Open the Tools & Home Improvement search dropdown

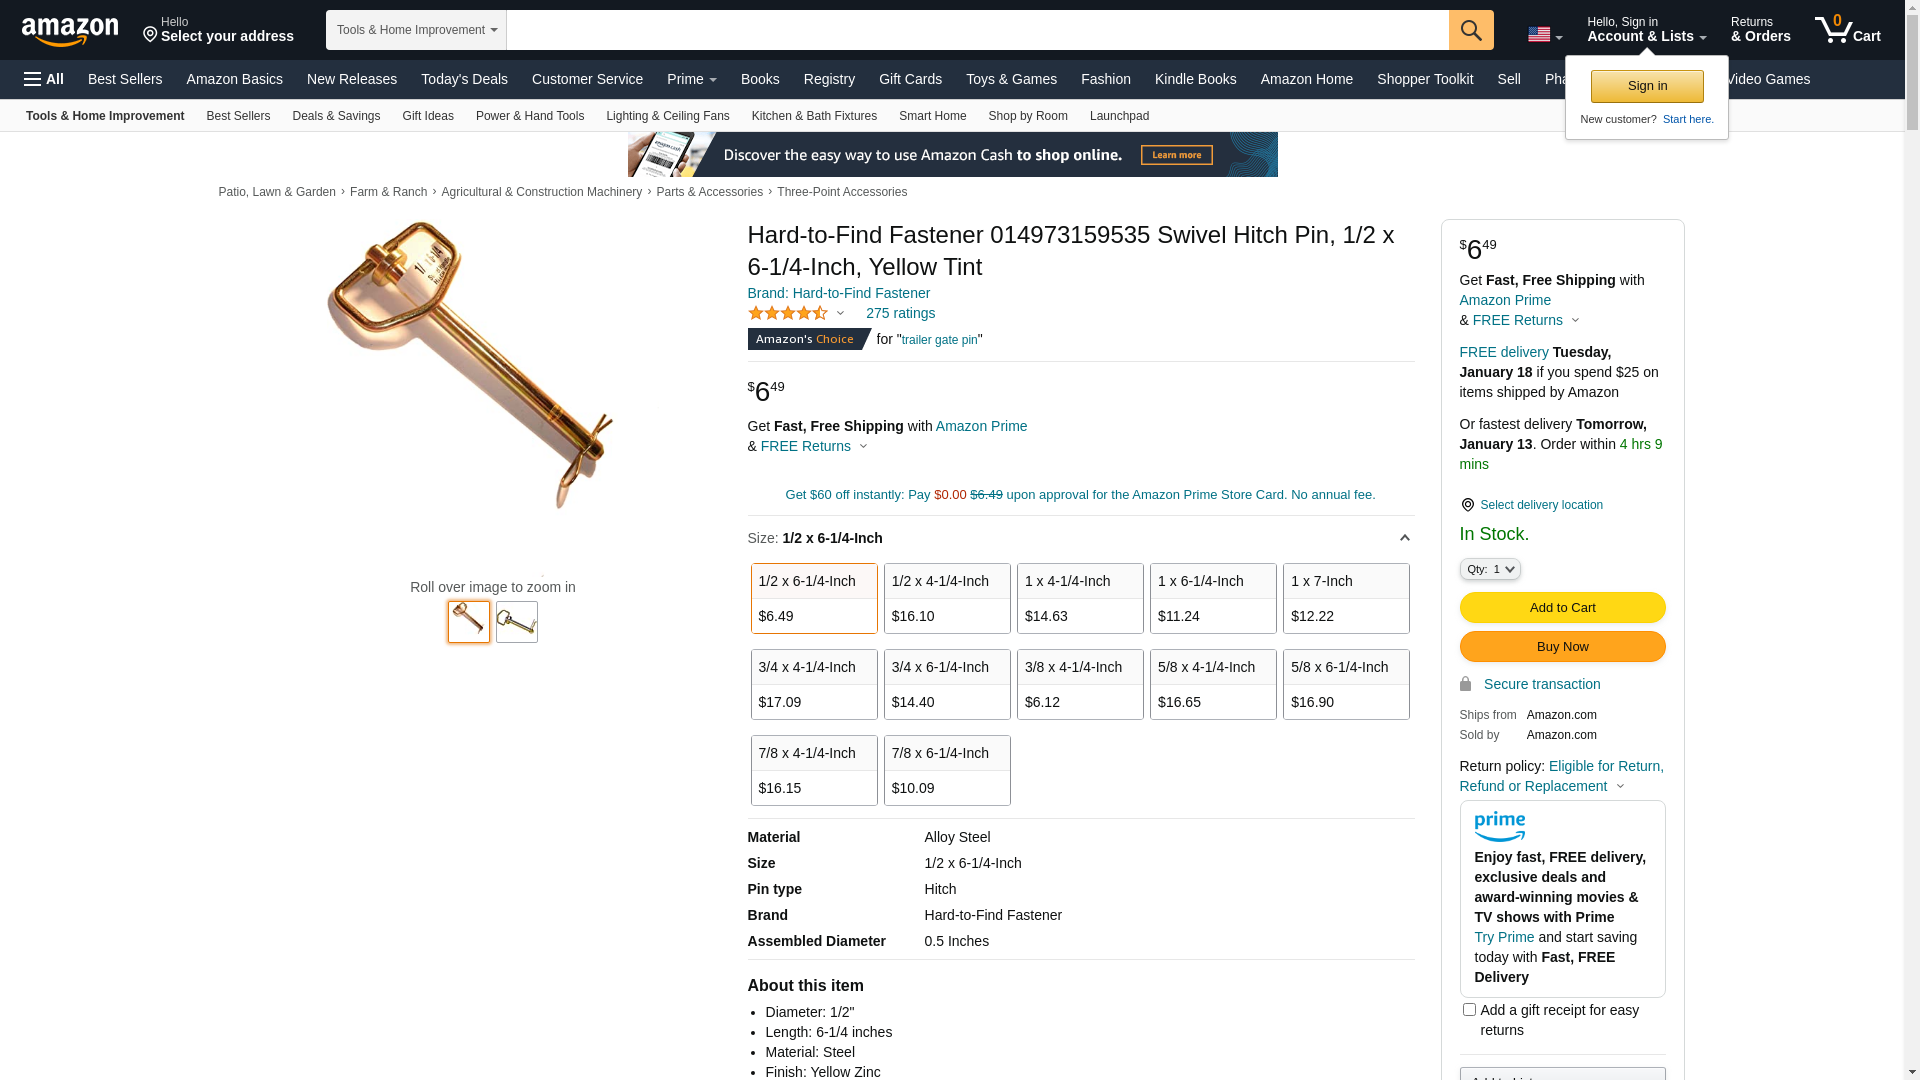point(416,30)
